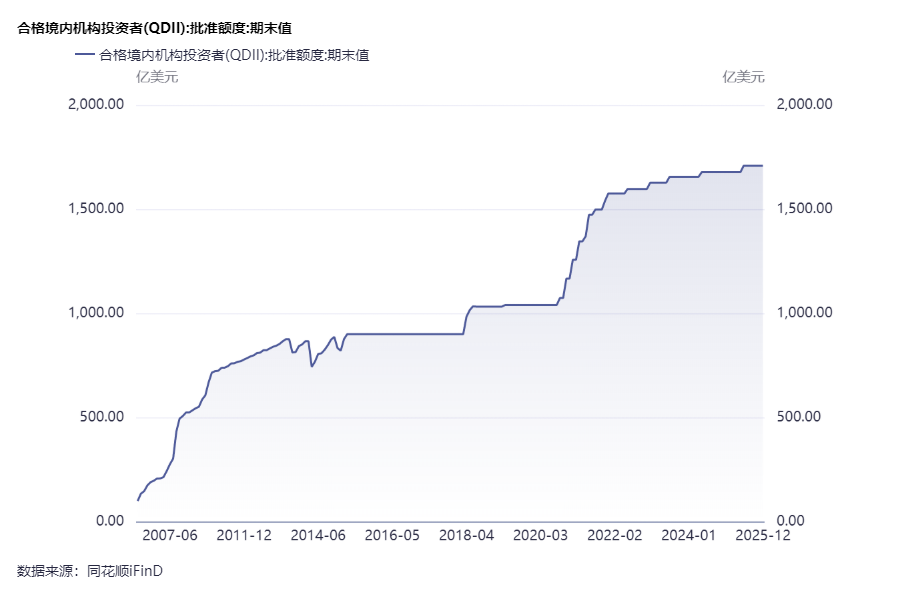Image resolution: width=900 pixels, height=598 pixels.
Task: Click the 同花顺iFinD data source text
Action: tap(124, 571)
